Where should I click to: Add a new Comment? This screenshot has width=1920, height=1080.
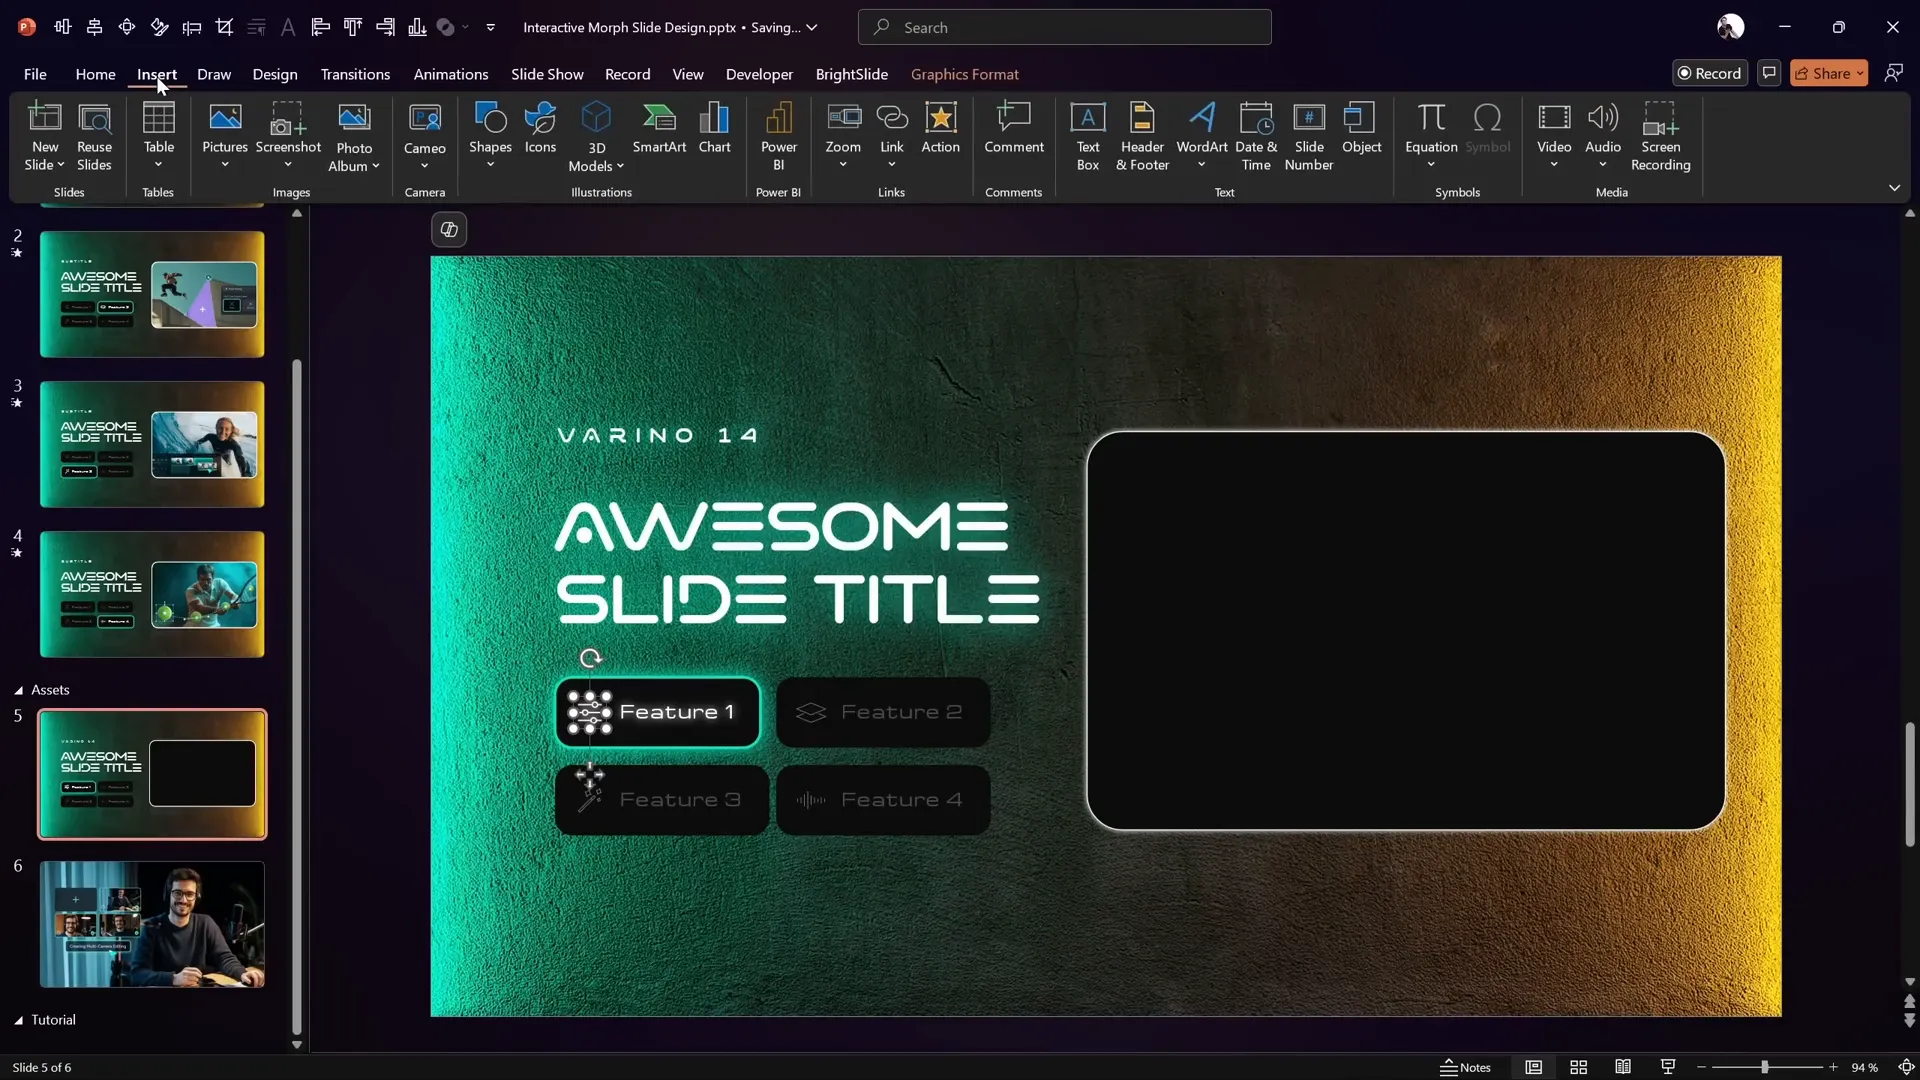1013,128
